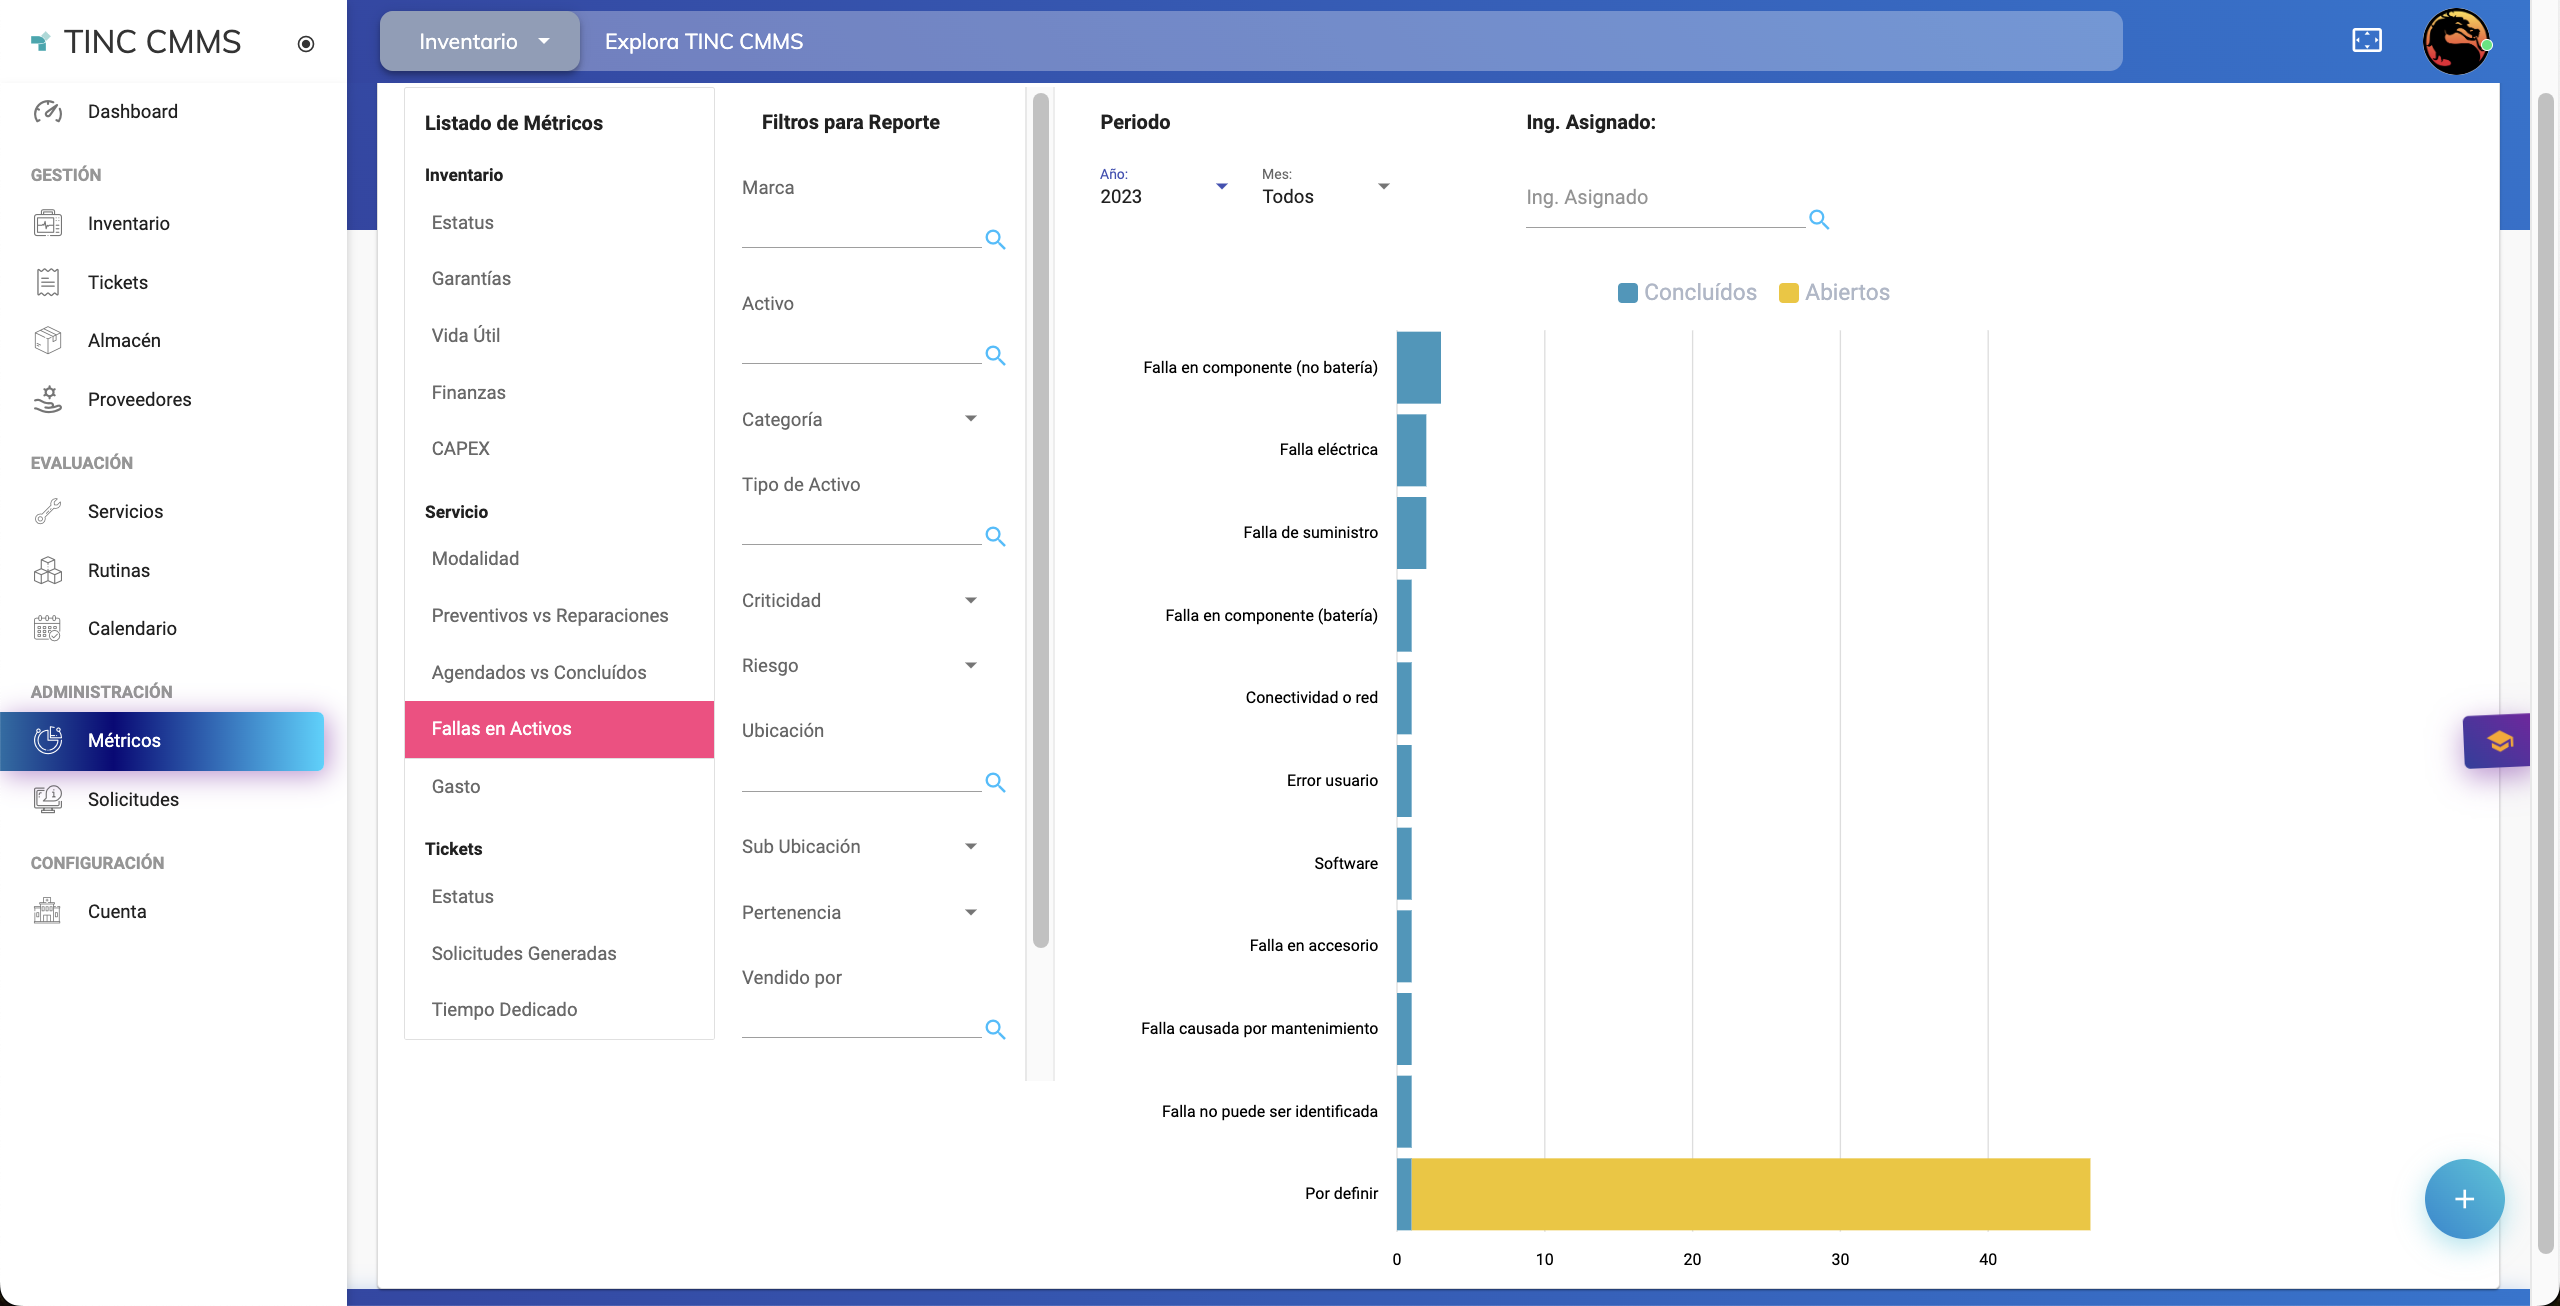Select the Rutinas sidebar icon

pos(48,570)
